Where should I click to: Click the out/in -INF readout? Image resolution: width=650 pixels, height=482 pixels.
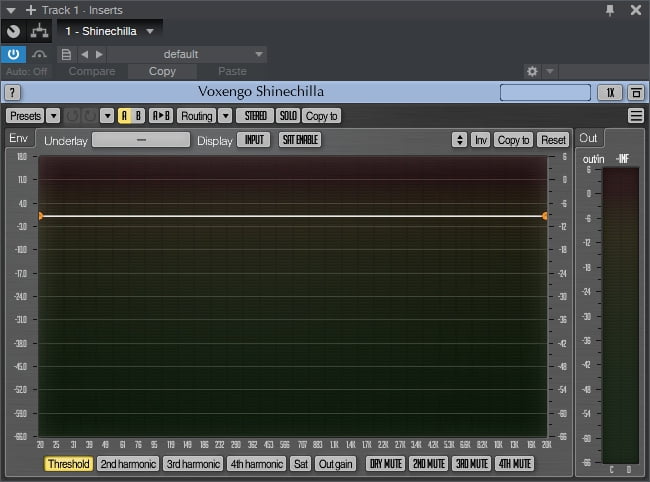coord(623,159)
